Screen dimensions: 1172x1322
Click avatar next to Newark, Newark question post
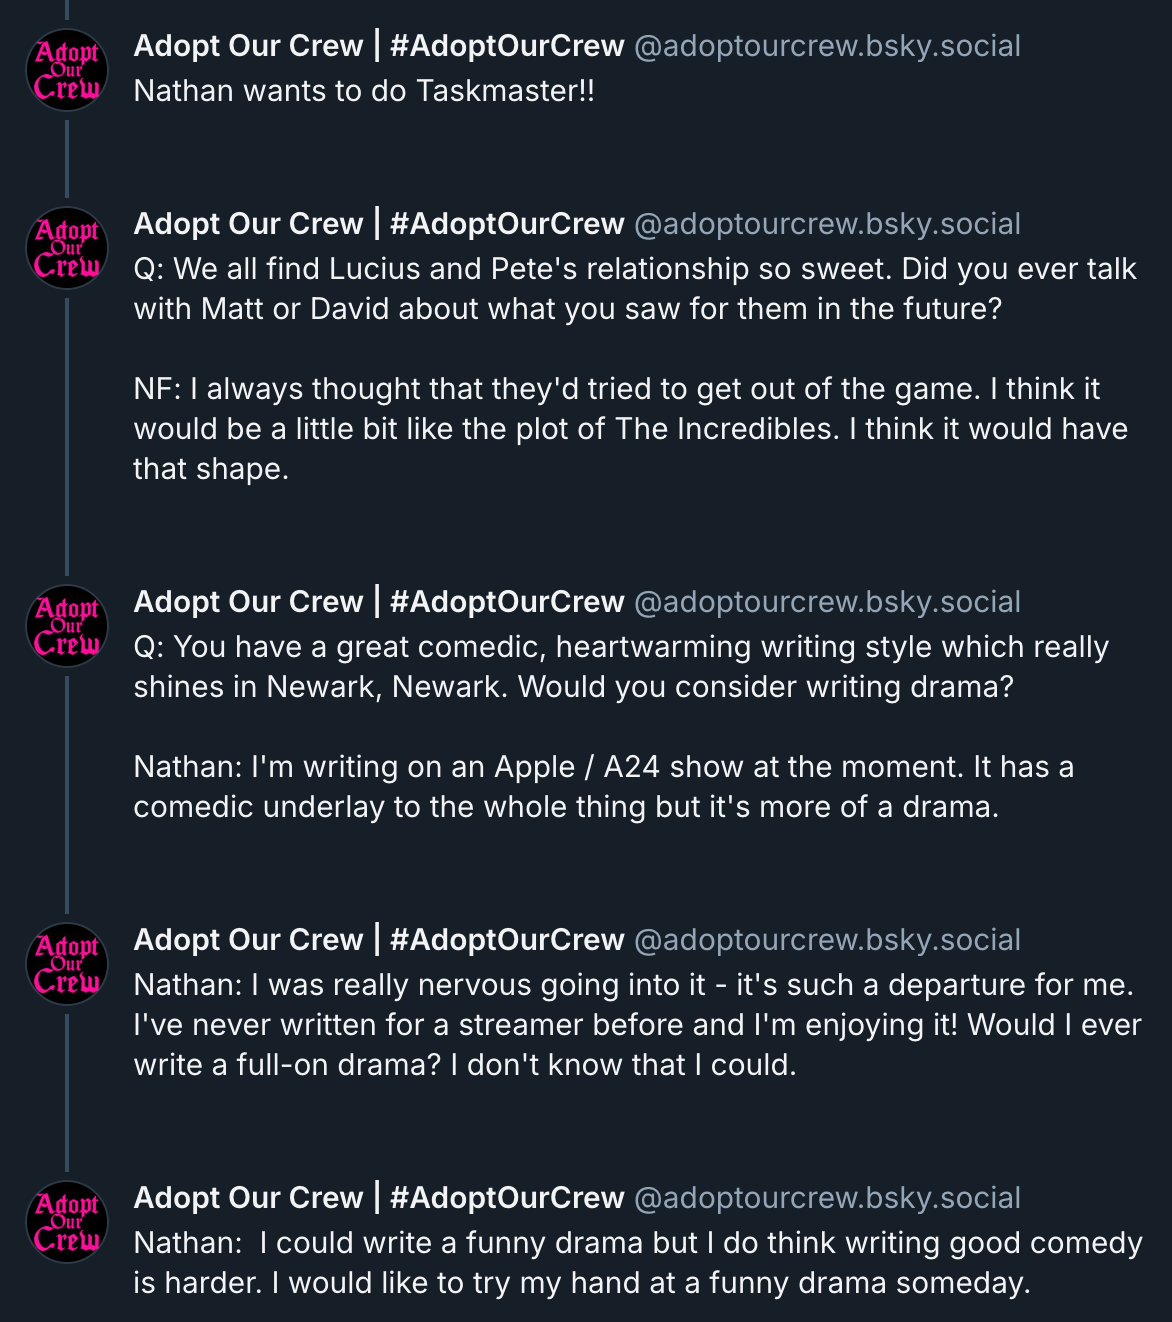point(67,626)
